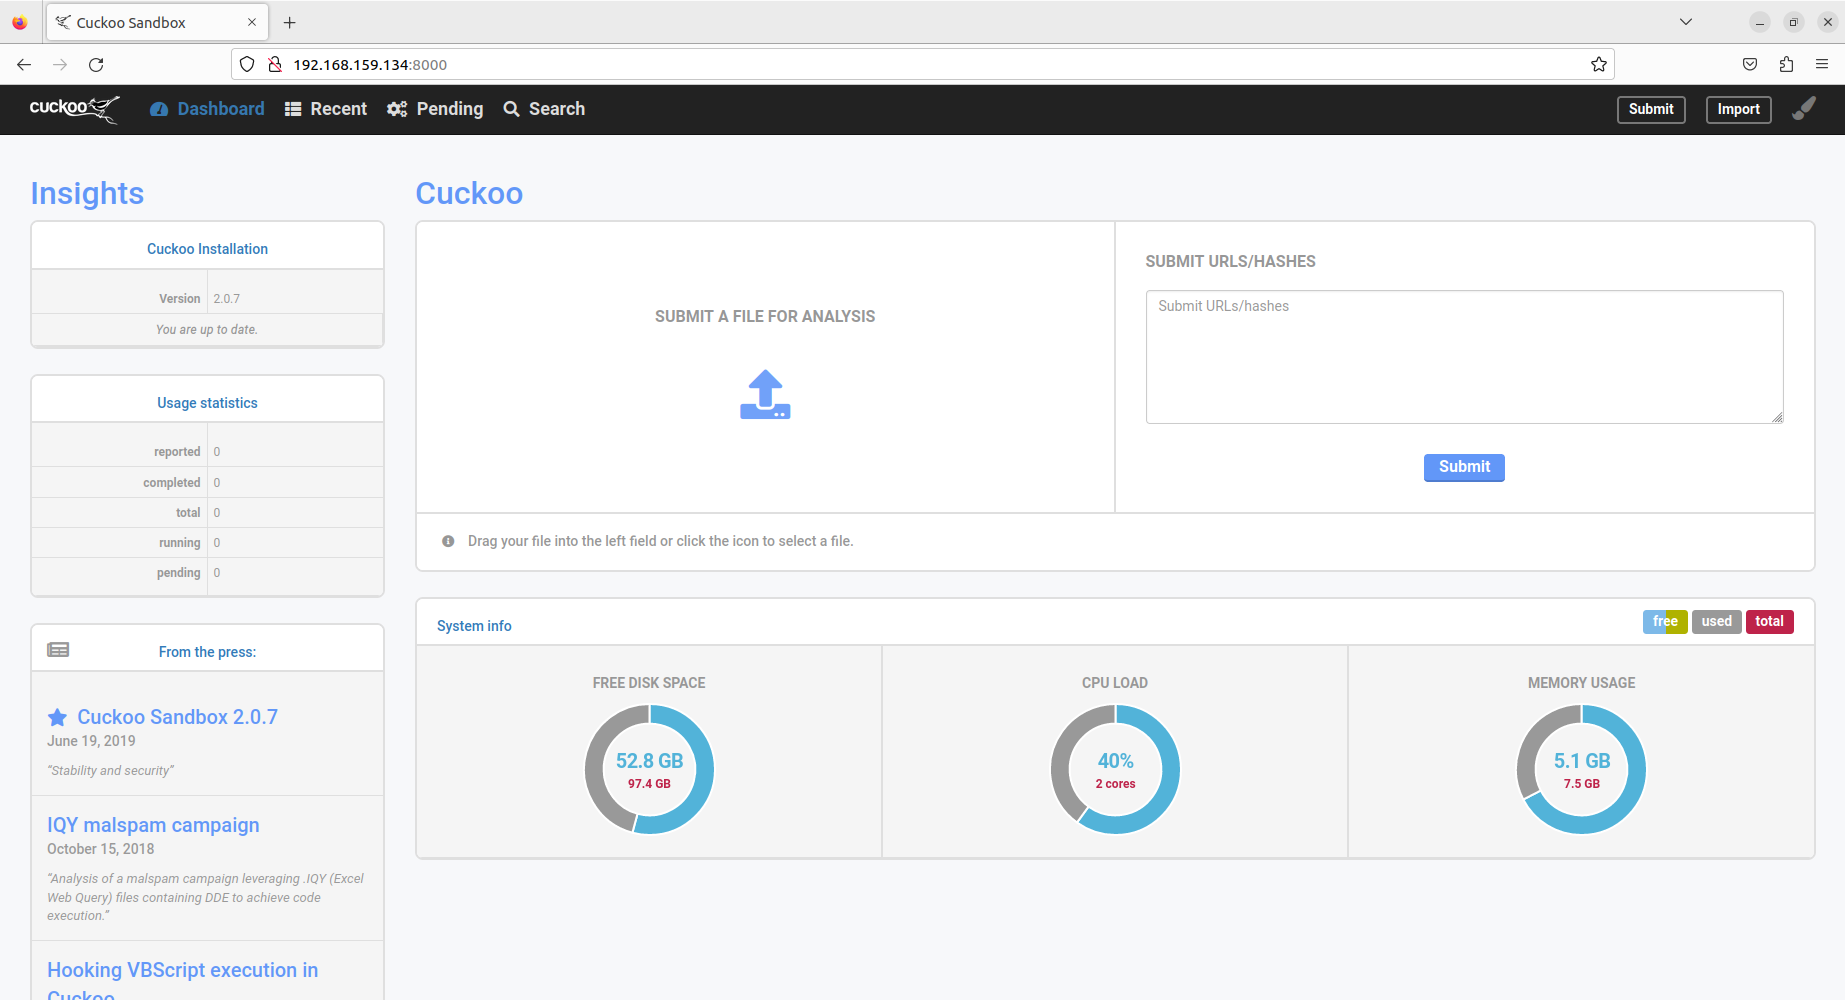Click the dashboard gauge icon in the navbar
1845x1000 pixels.
[x=159, y=109]
